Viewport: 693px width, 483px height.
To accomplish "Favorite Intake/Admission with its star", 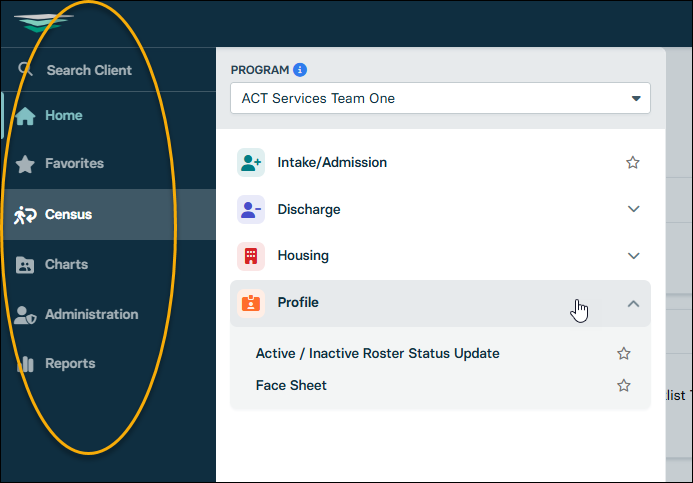I will click(632, 162).
